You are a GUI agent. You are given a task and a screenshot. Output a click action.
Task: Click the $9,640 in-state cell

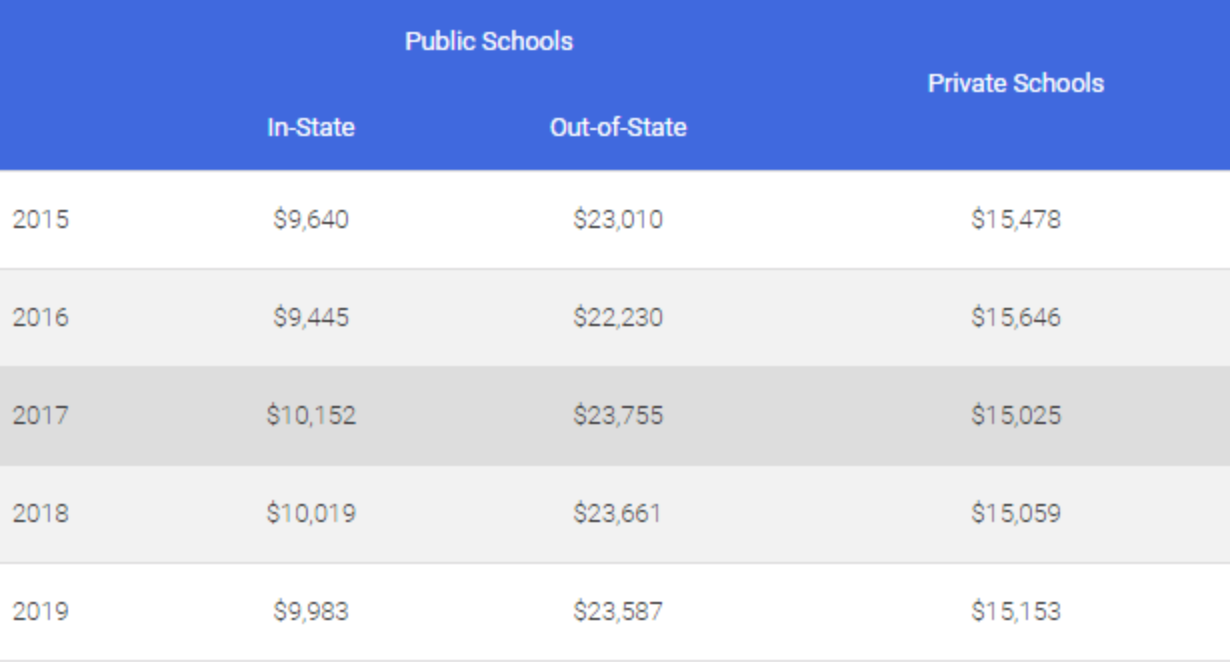tap(311, 219)
